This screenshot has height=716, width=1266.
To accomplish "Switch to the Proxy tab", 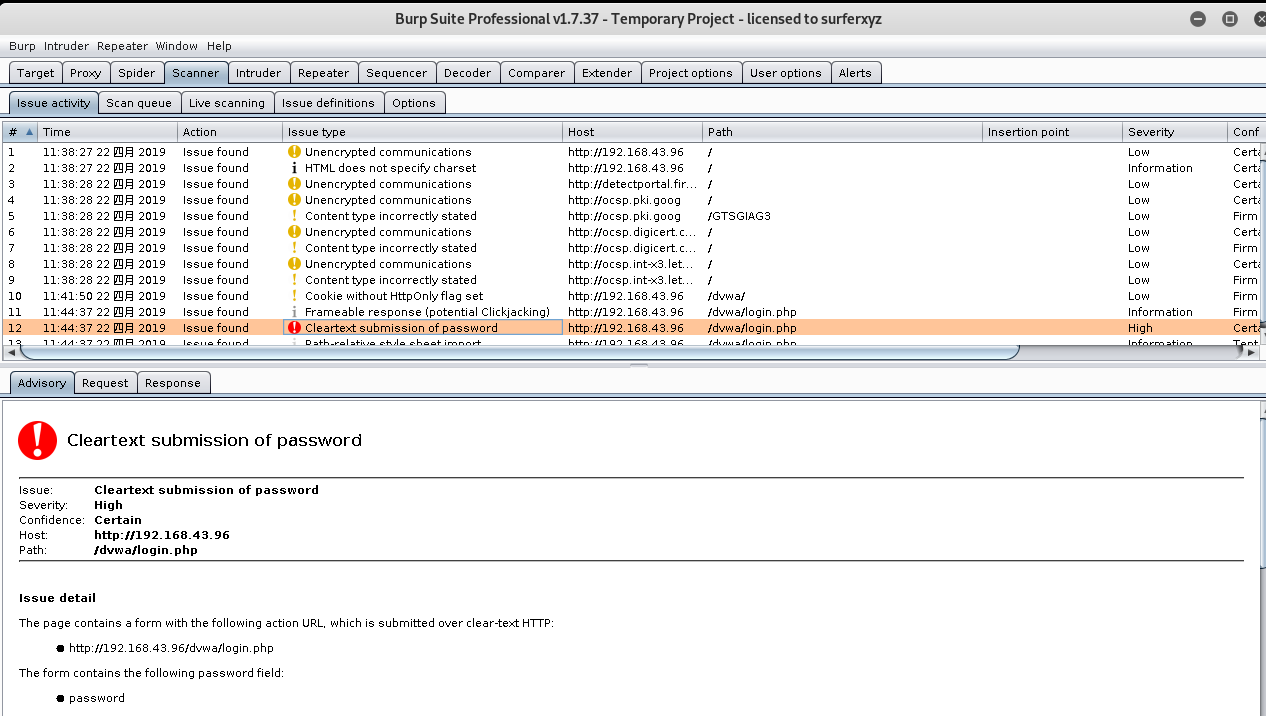I will (x=86, y=73).
